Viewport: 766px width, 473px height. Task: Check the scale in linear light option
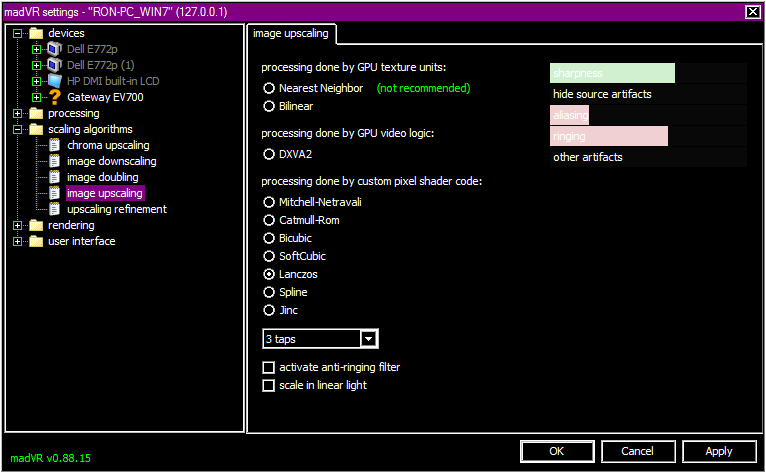(x=268, y=385)
